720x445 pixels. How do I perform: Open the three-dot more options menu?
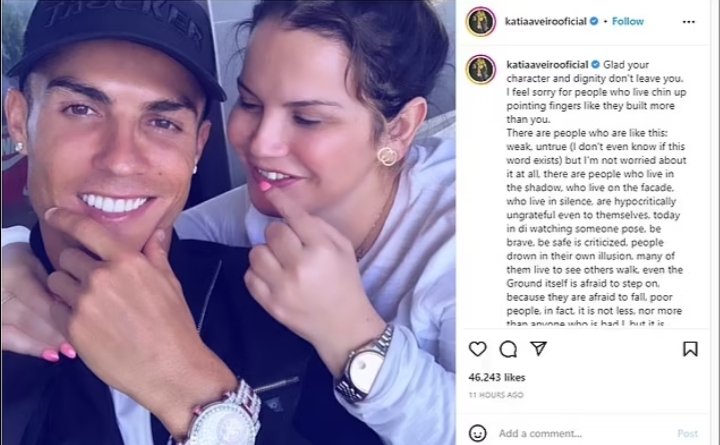tap(688, 22)
